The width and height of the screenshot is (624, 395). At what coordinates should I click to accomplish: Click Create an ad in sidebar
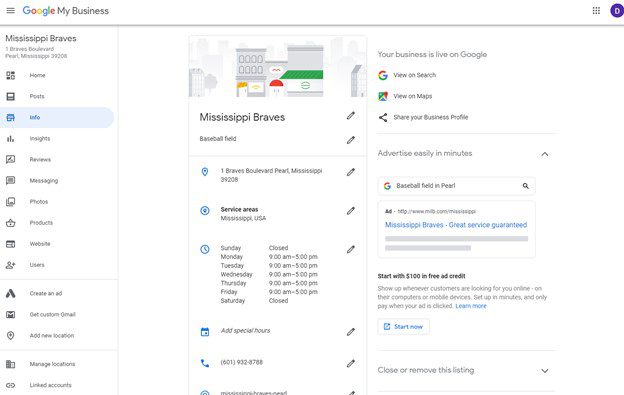[x=46, y=294]
